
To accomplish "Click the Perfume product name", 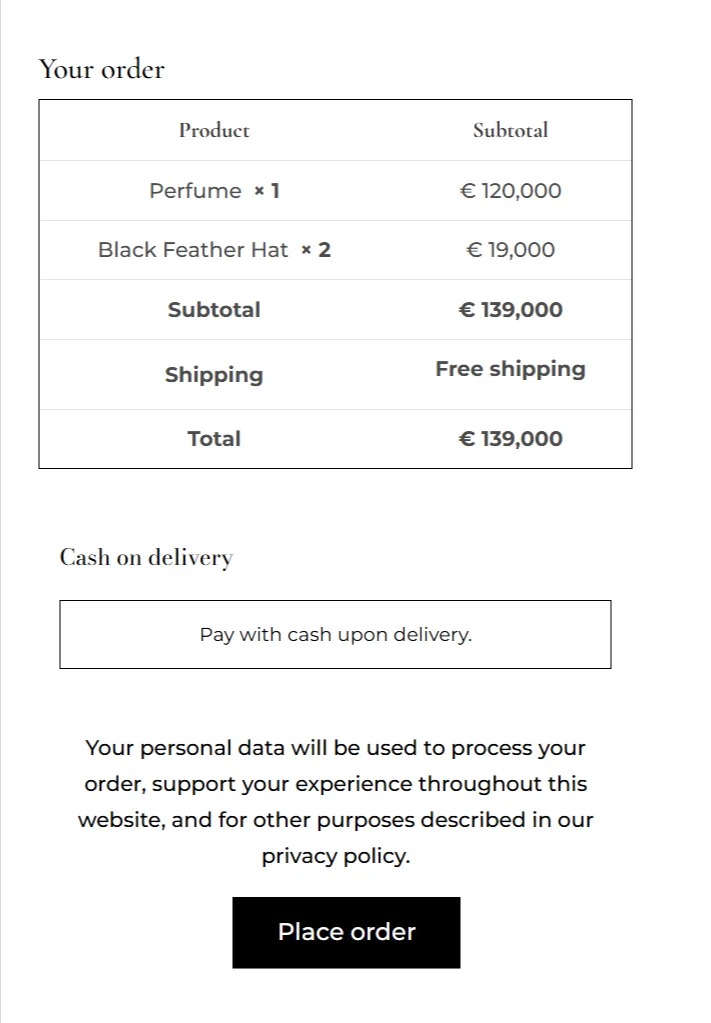I will coord(195,191).
